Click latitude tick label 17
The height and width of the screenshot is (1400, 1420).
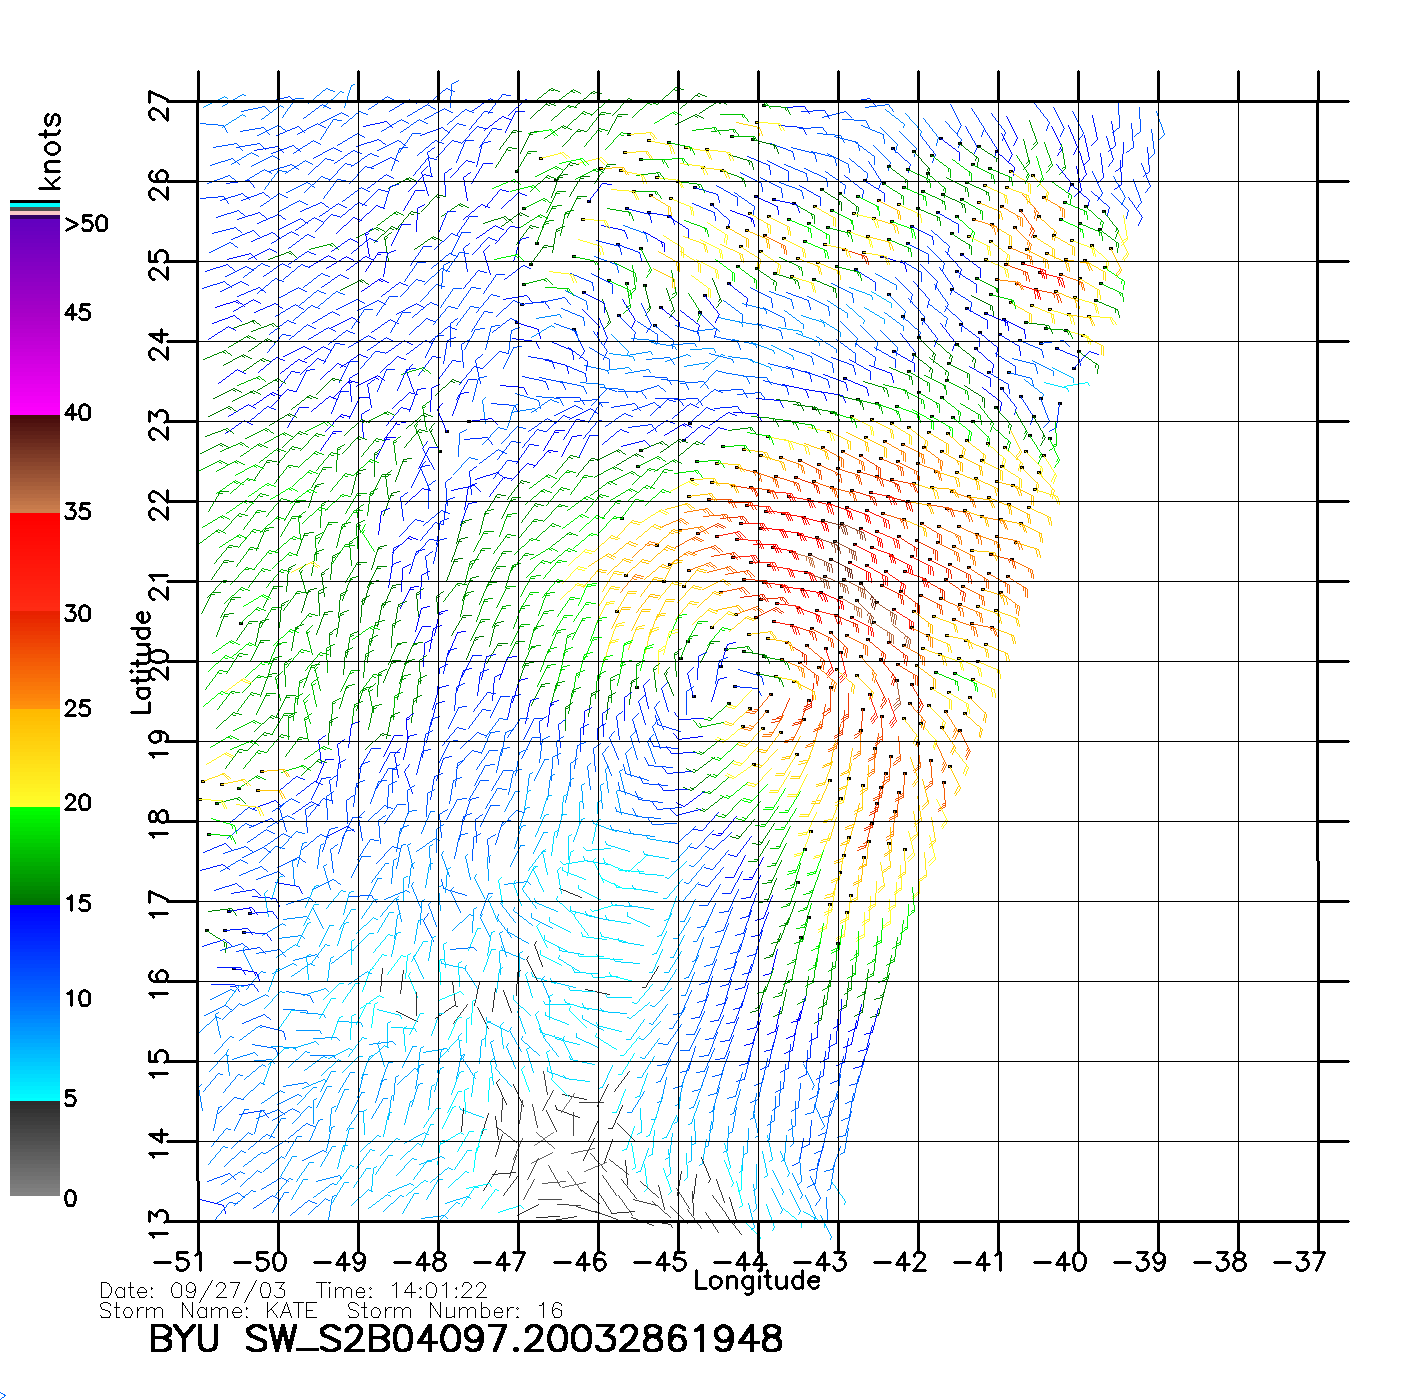tap(159, 905)
